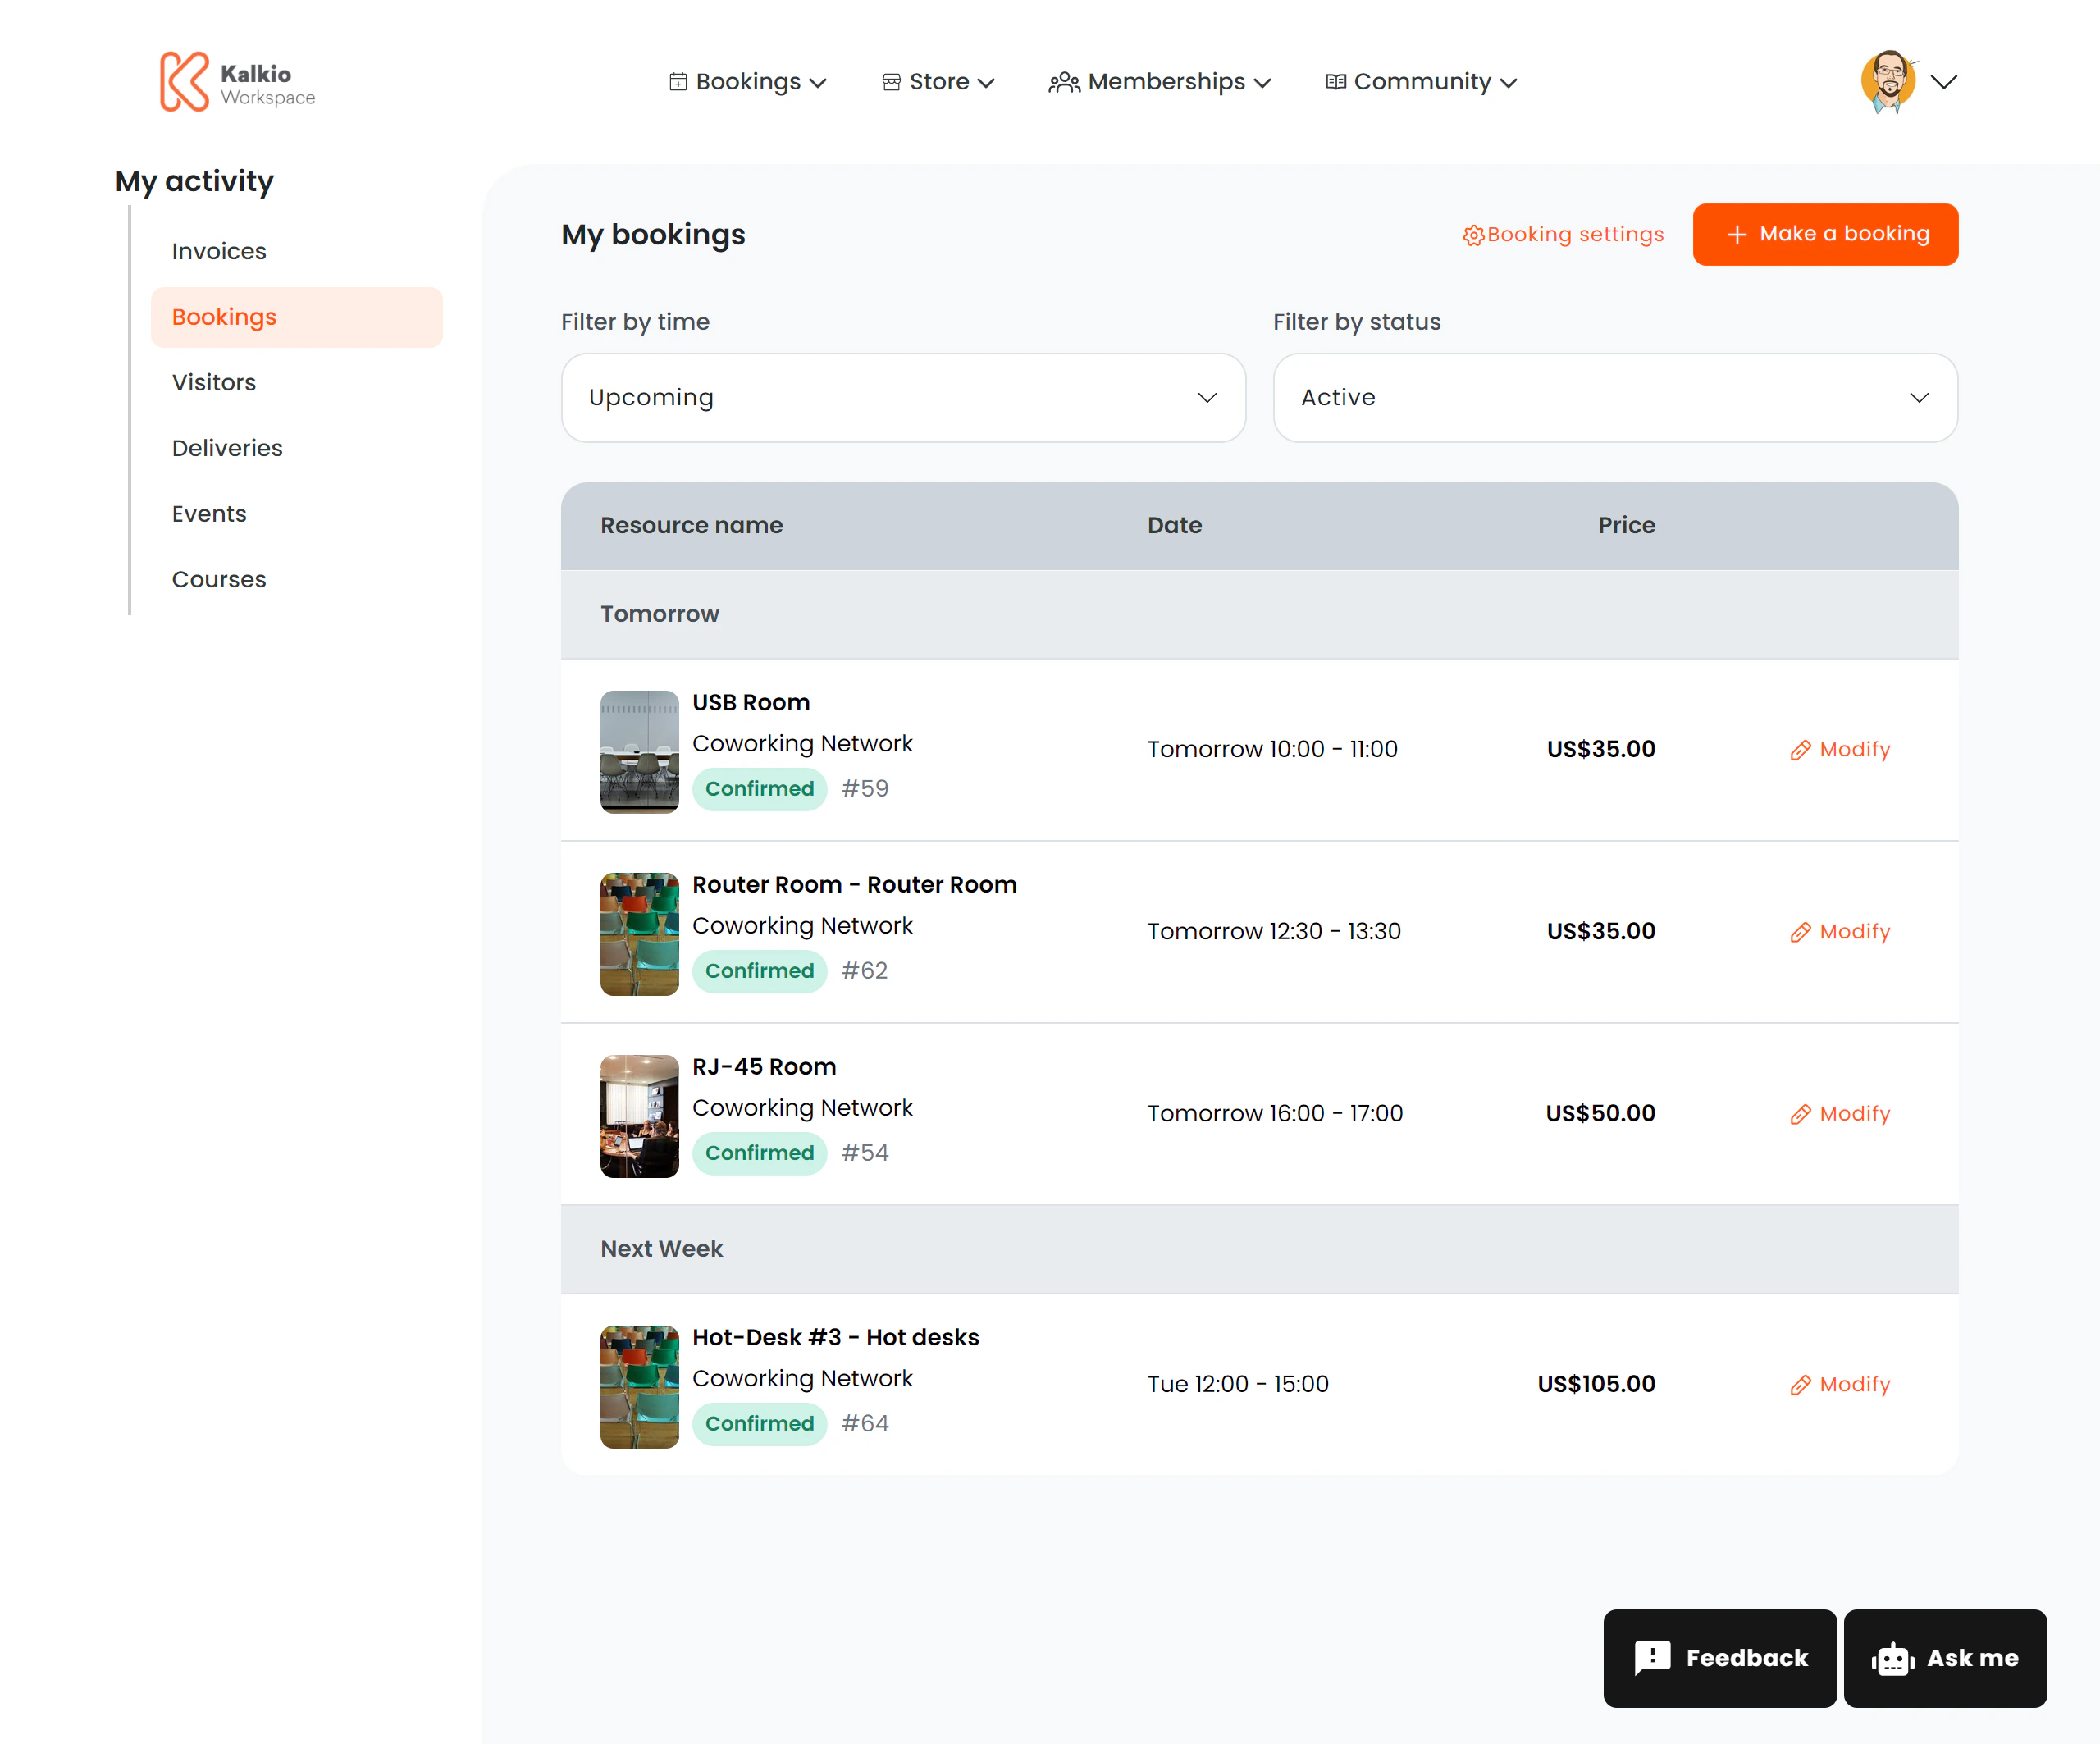The height and width of the screenshot is (1744, 2100).
Task: Click the Store basket icon in top nav
Action: (891, 82)
